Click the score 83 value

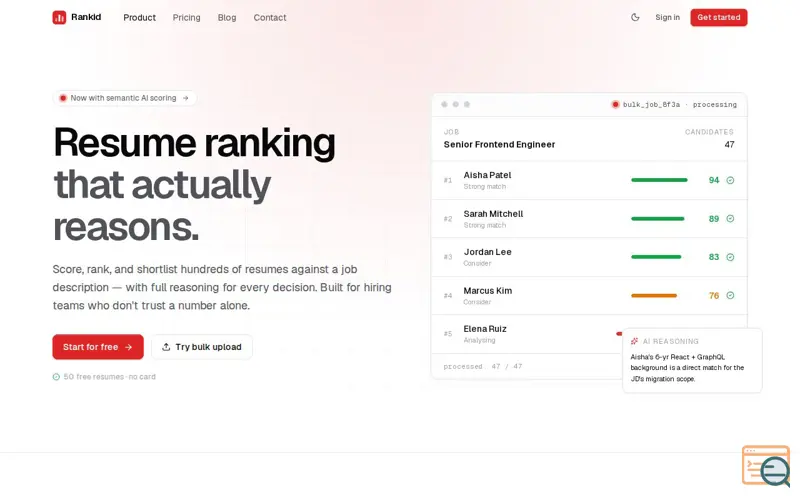coord(714,257)
